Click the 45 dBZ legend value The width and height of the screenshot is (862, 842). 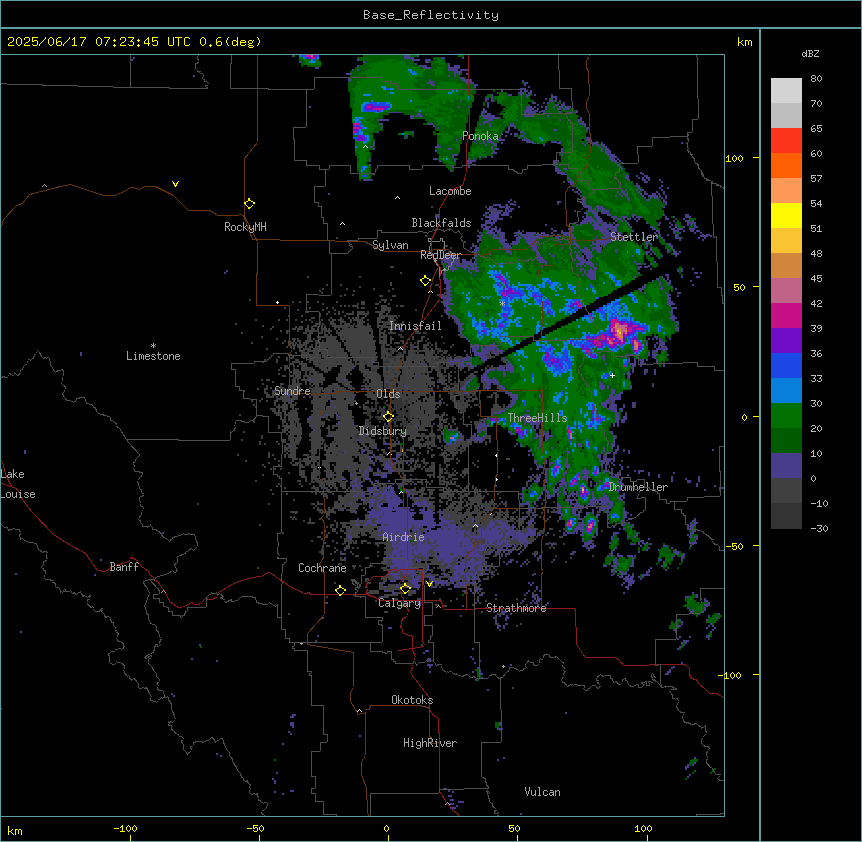point(816,278)
